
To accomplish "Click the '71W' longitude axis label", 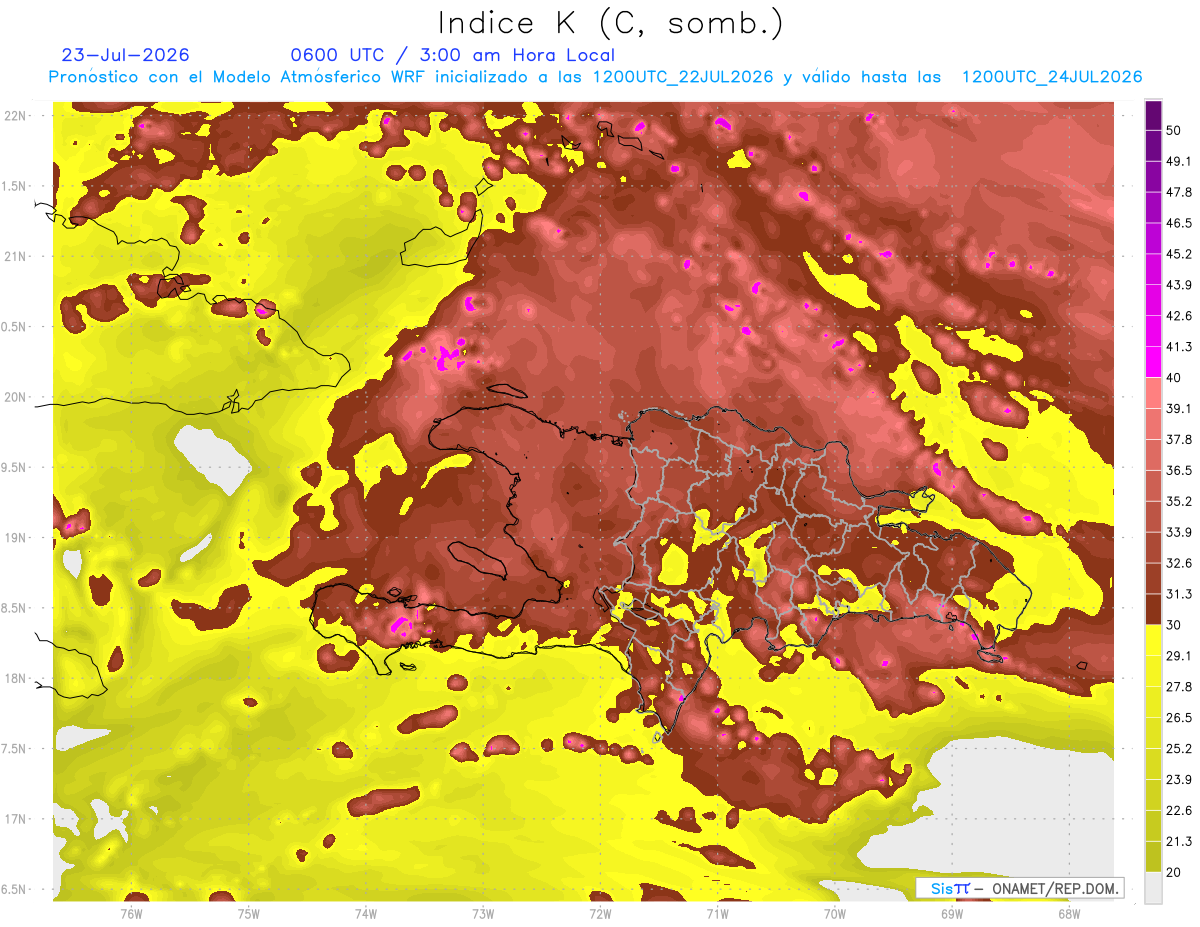I will coord(717,914).
